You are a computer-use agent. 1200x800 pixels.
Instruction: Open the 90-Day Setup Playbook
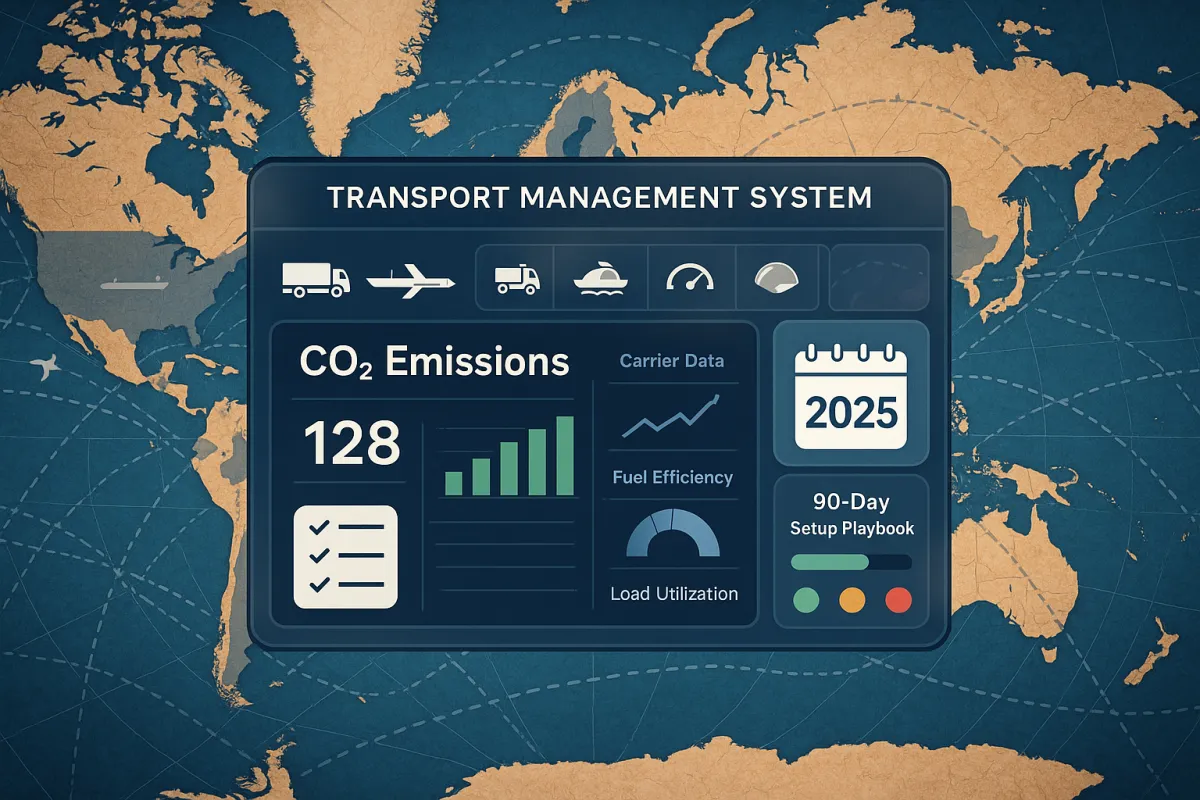(x=850, y=512)
